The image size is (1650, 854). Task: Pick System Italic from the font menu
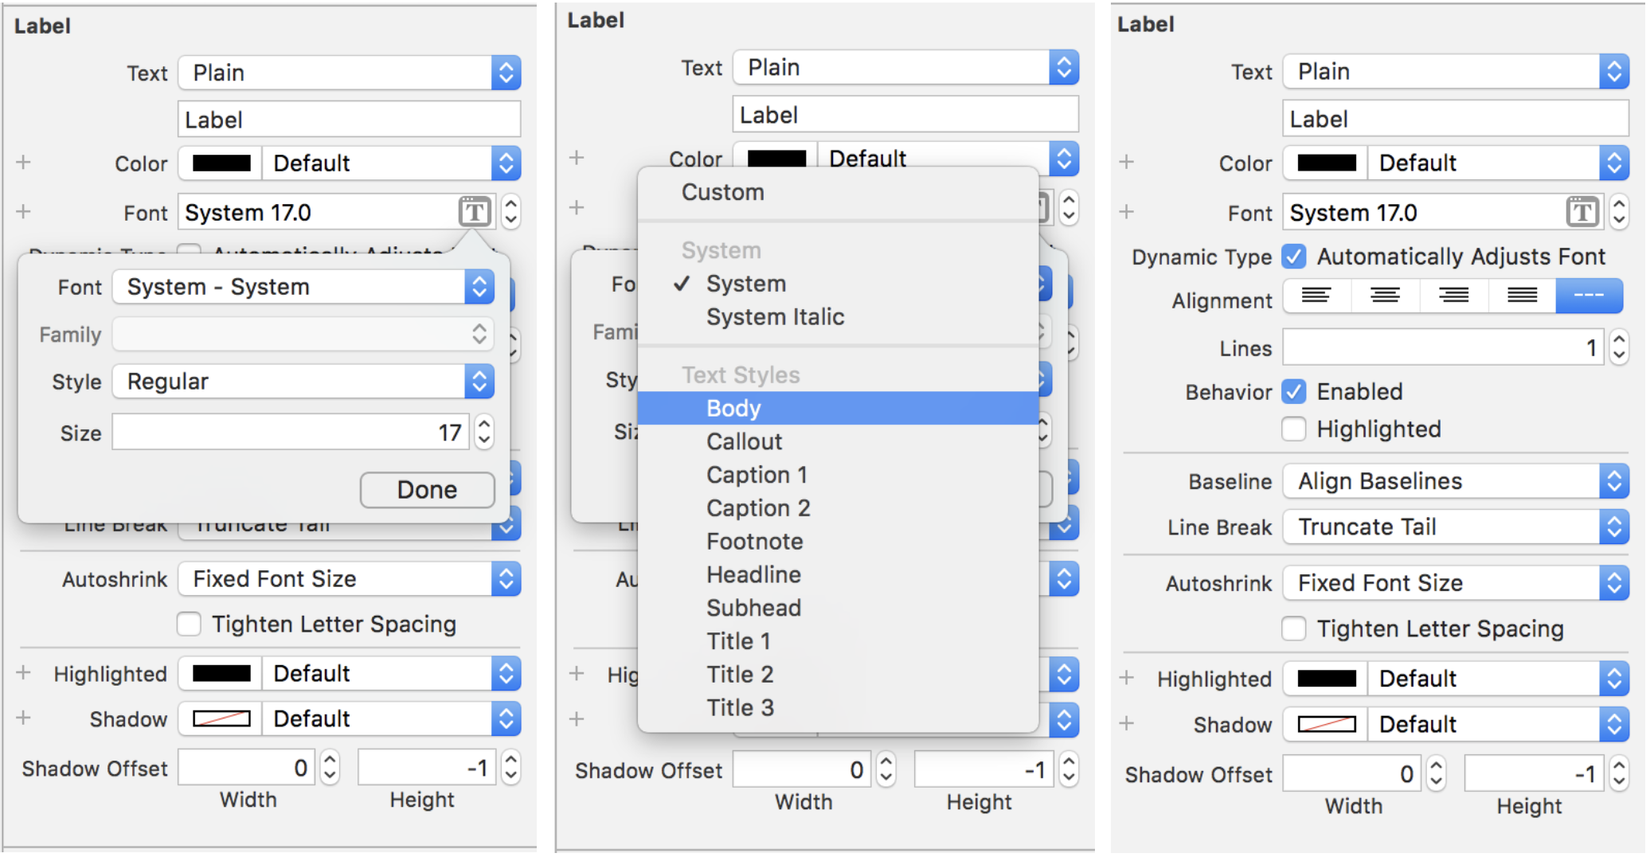(775, 317)
